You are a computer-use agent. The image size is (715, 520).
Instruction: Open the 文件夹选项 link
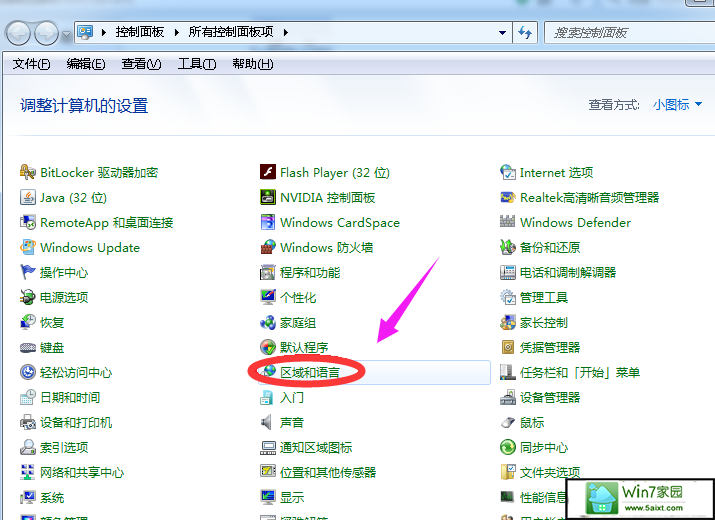coord(550,472)
